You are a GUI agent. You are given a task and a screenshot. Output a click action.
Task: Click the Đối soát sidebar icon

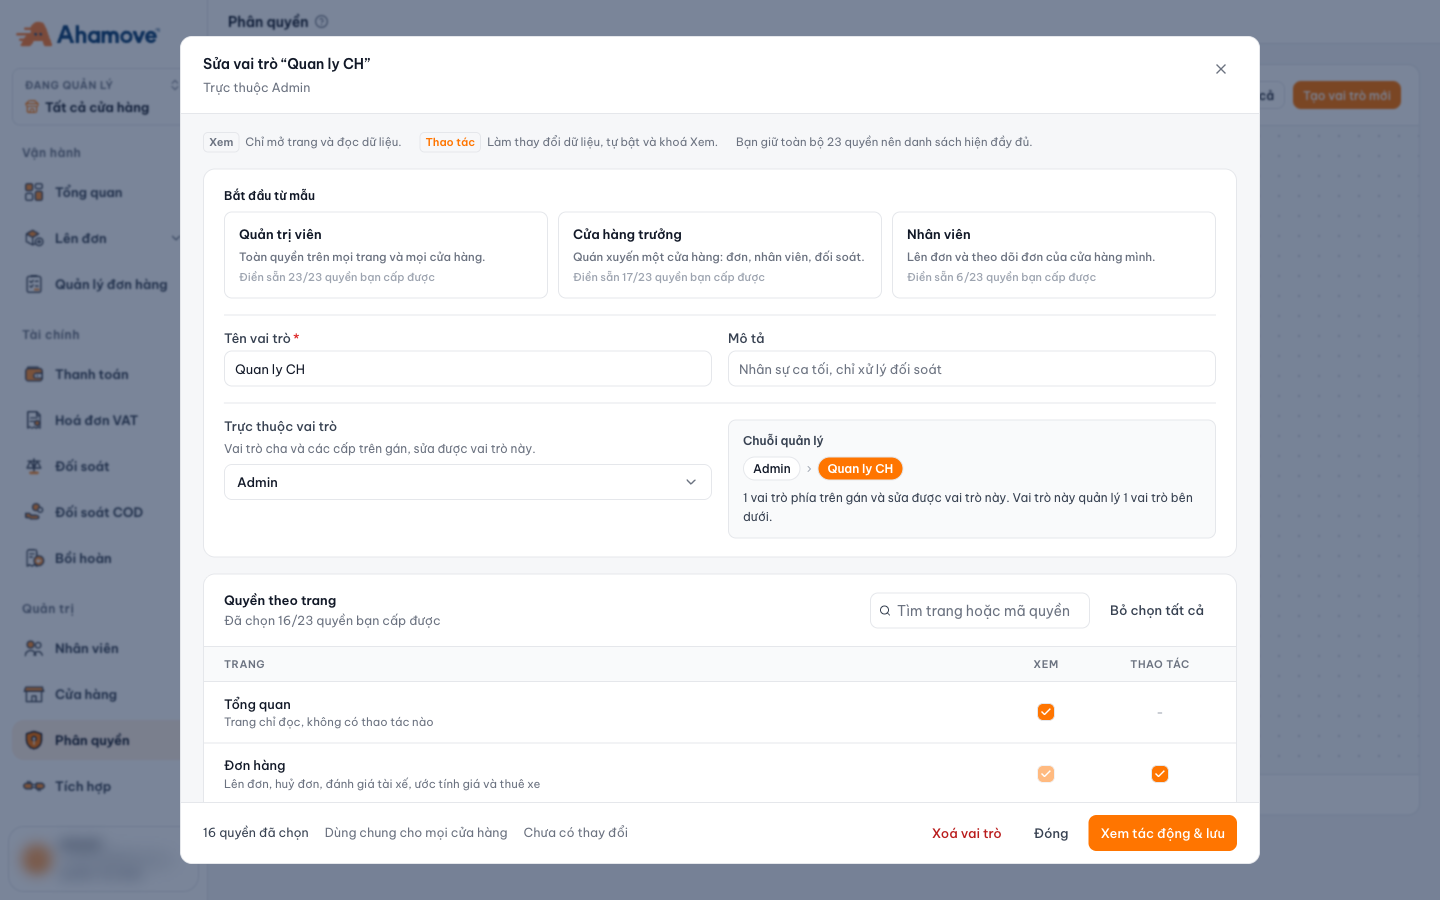(x=34, y=466)
